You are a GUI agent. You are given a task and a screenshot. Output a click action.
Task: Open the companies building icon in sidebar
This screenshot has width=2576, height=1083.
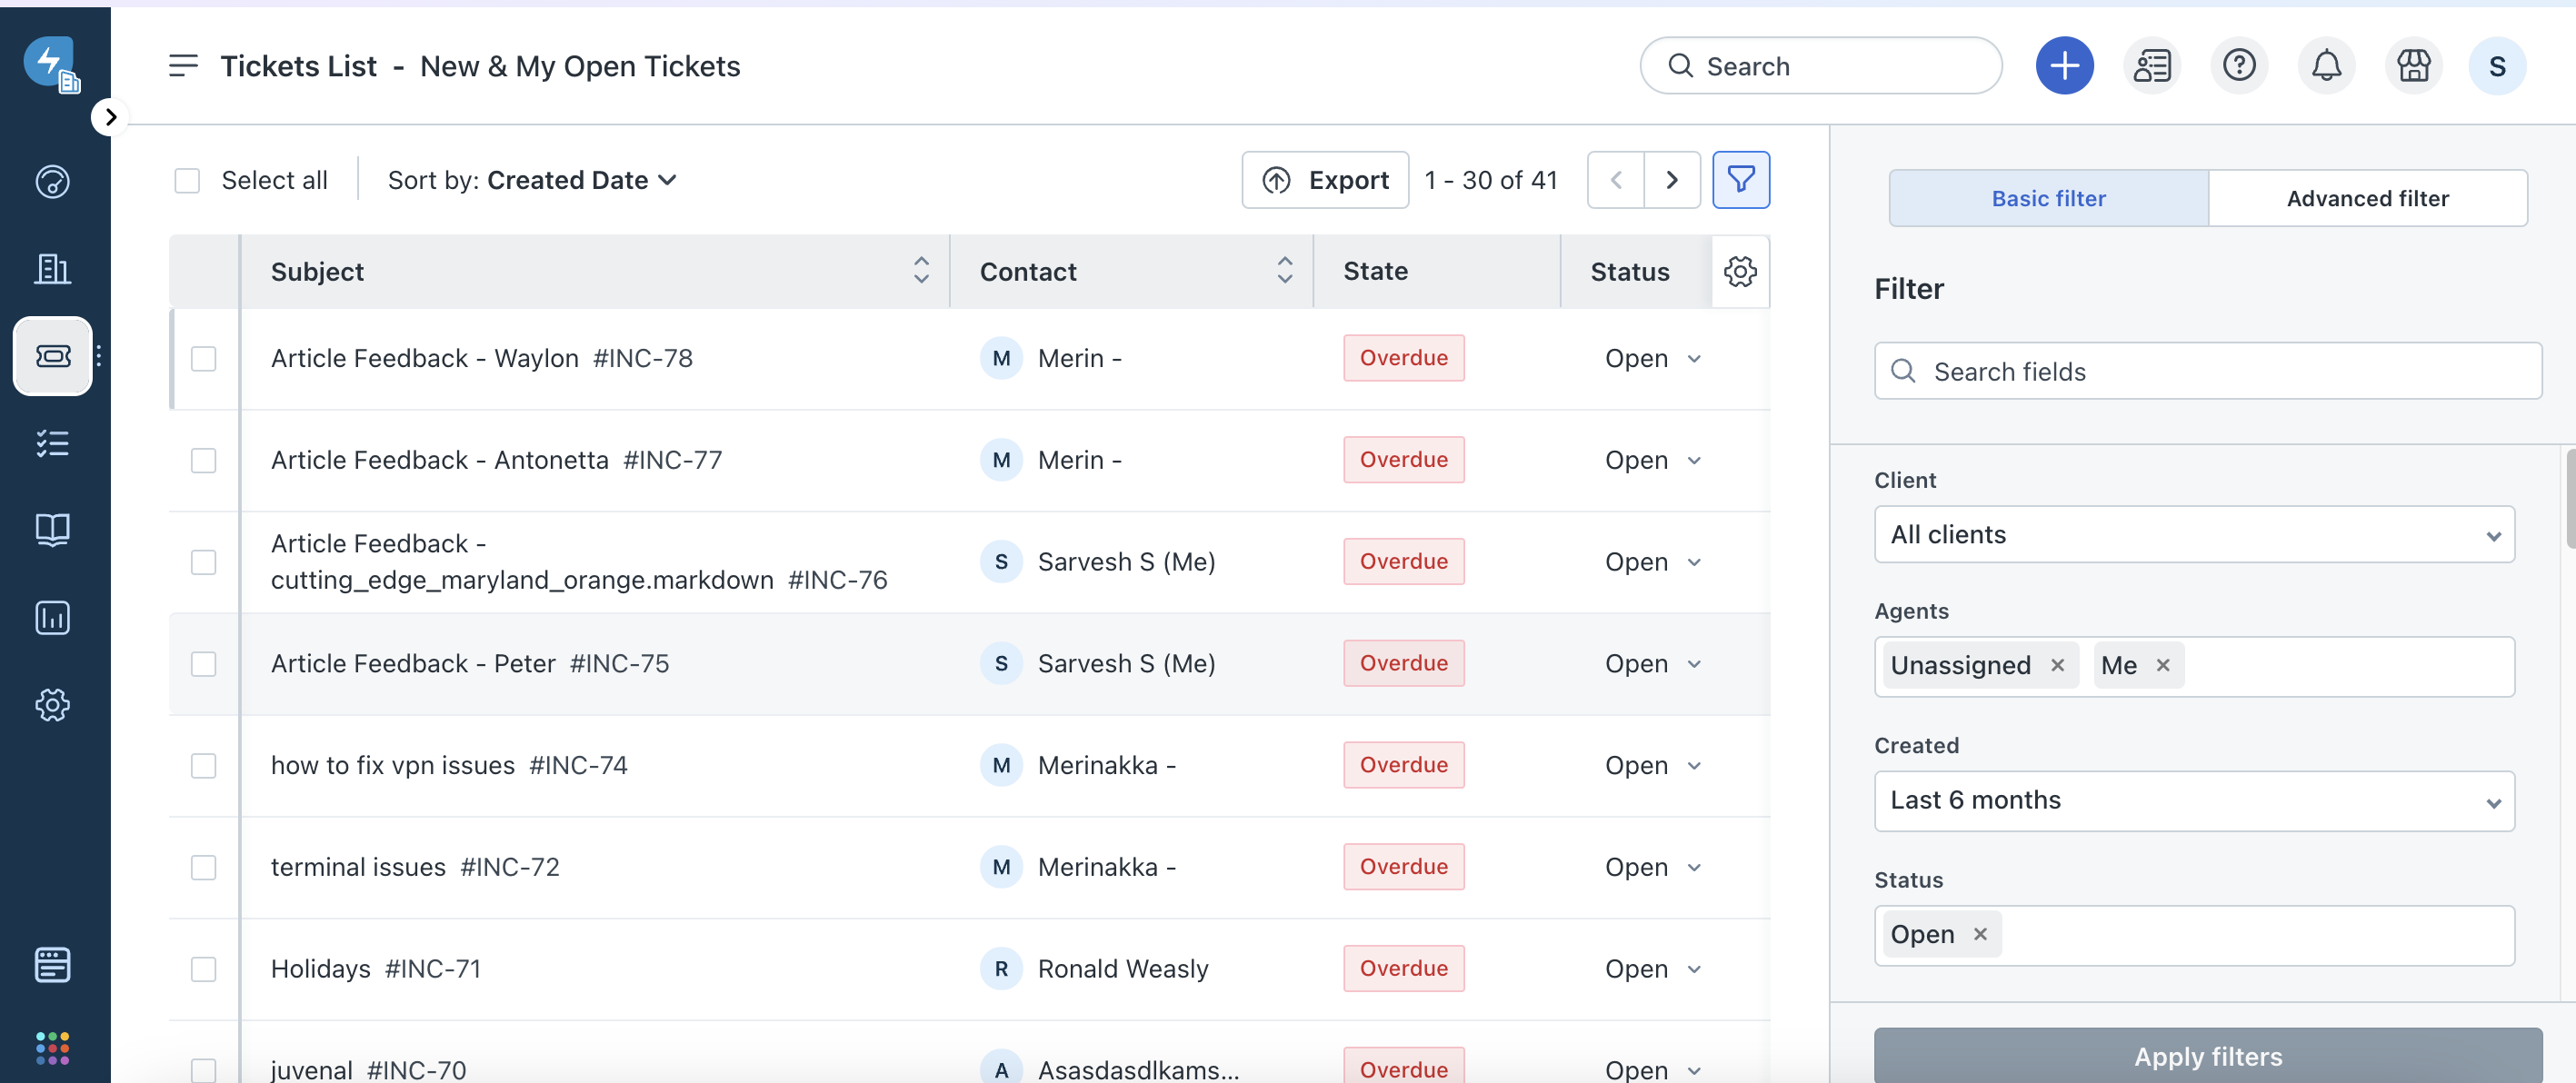[x=52, y=268]
